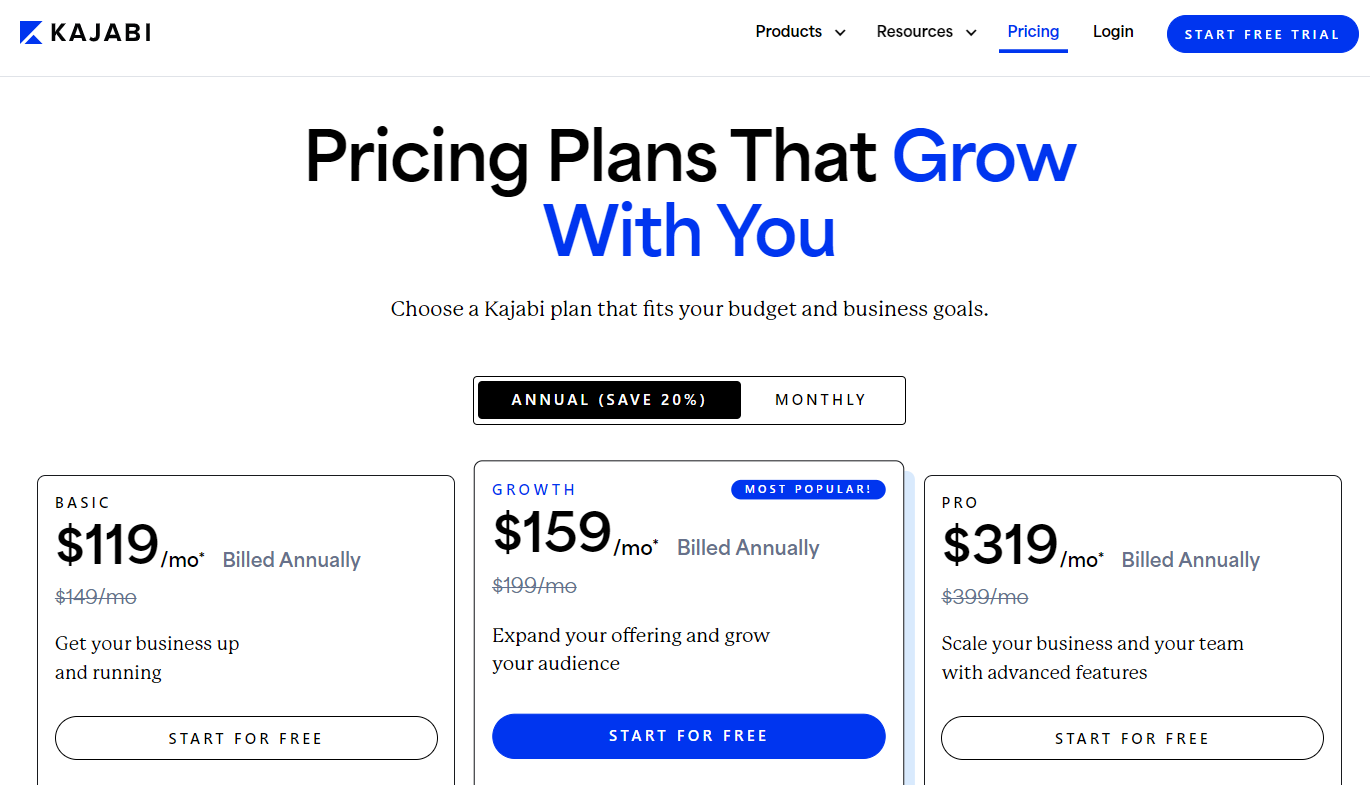Start for free on the Basic plan
Image resolution: width=1370 pixels, height=785 pixels.
[x=246, y=738]
